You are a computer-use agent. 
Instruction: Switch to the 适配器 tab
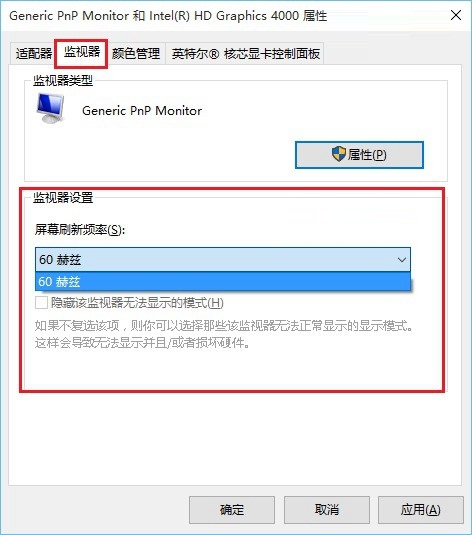click(x=33, y=53)
